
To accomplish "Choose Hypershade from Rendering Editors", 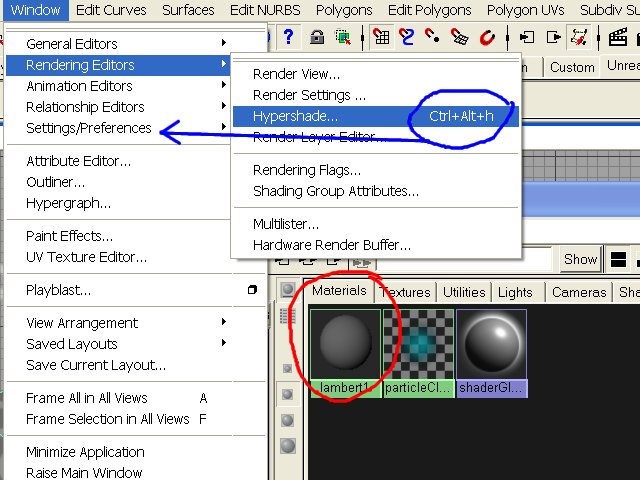I will coord(295,116).
